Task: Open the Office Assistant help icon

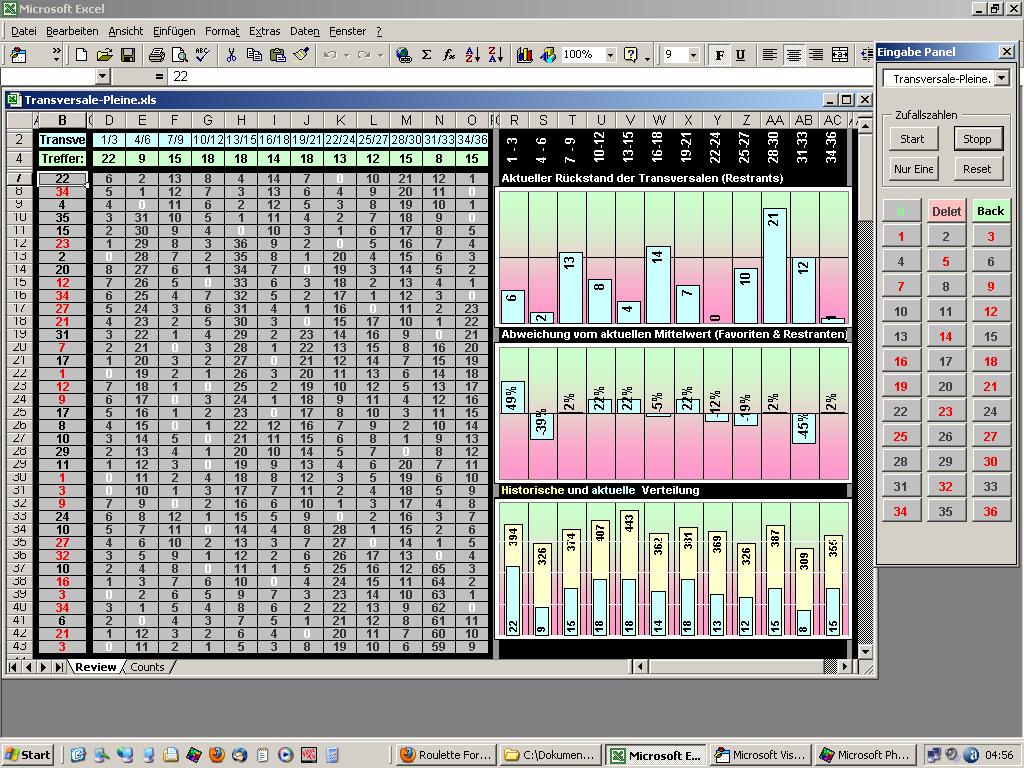Action: tap(630, 55)
